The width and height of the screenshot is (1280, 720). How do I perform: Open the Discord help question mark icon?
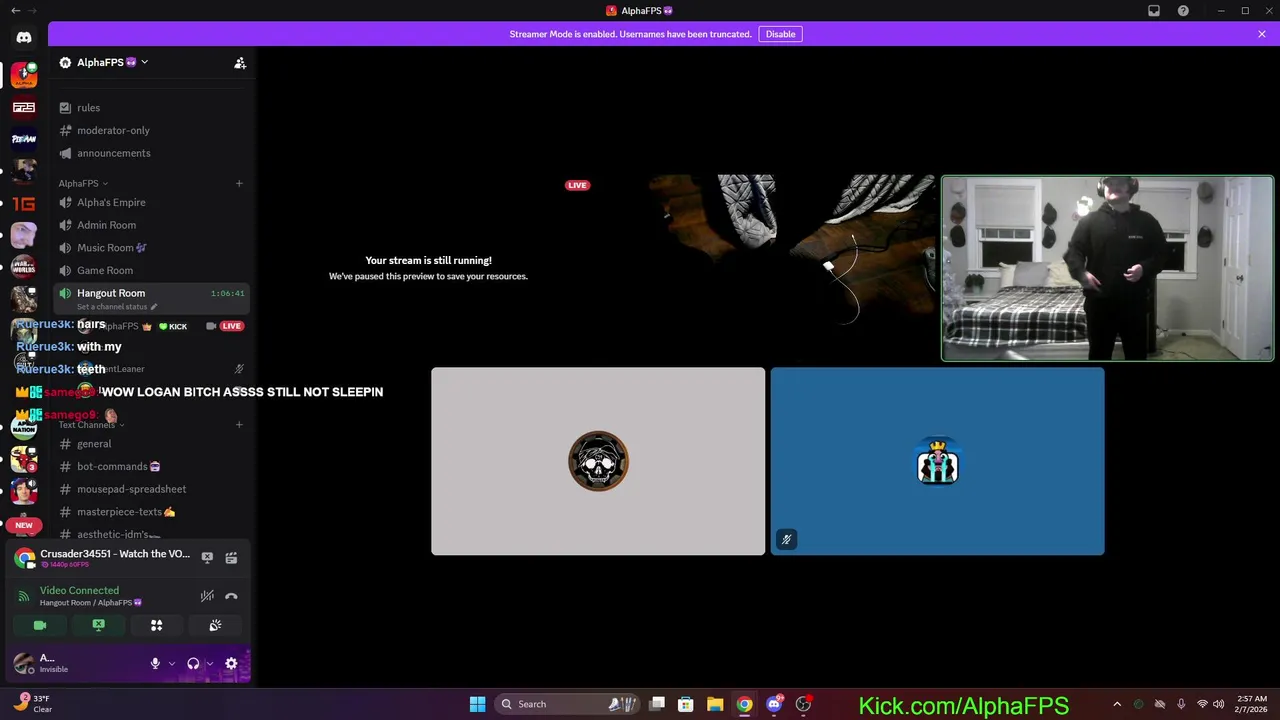[1183, 11]
